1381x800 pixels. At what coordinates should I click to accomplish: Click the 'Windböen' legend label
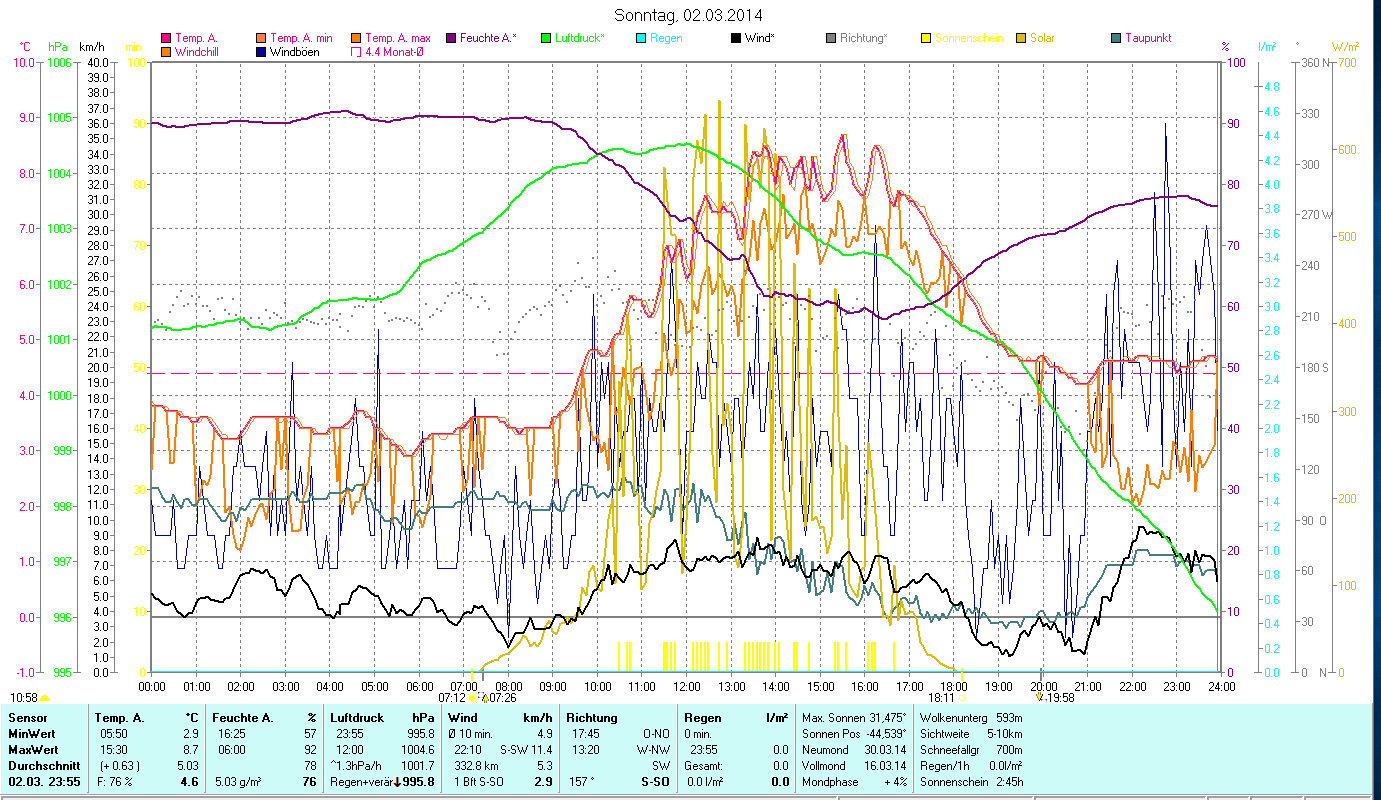(x=295, y=51)
